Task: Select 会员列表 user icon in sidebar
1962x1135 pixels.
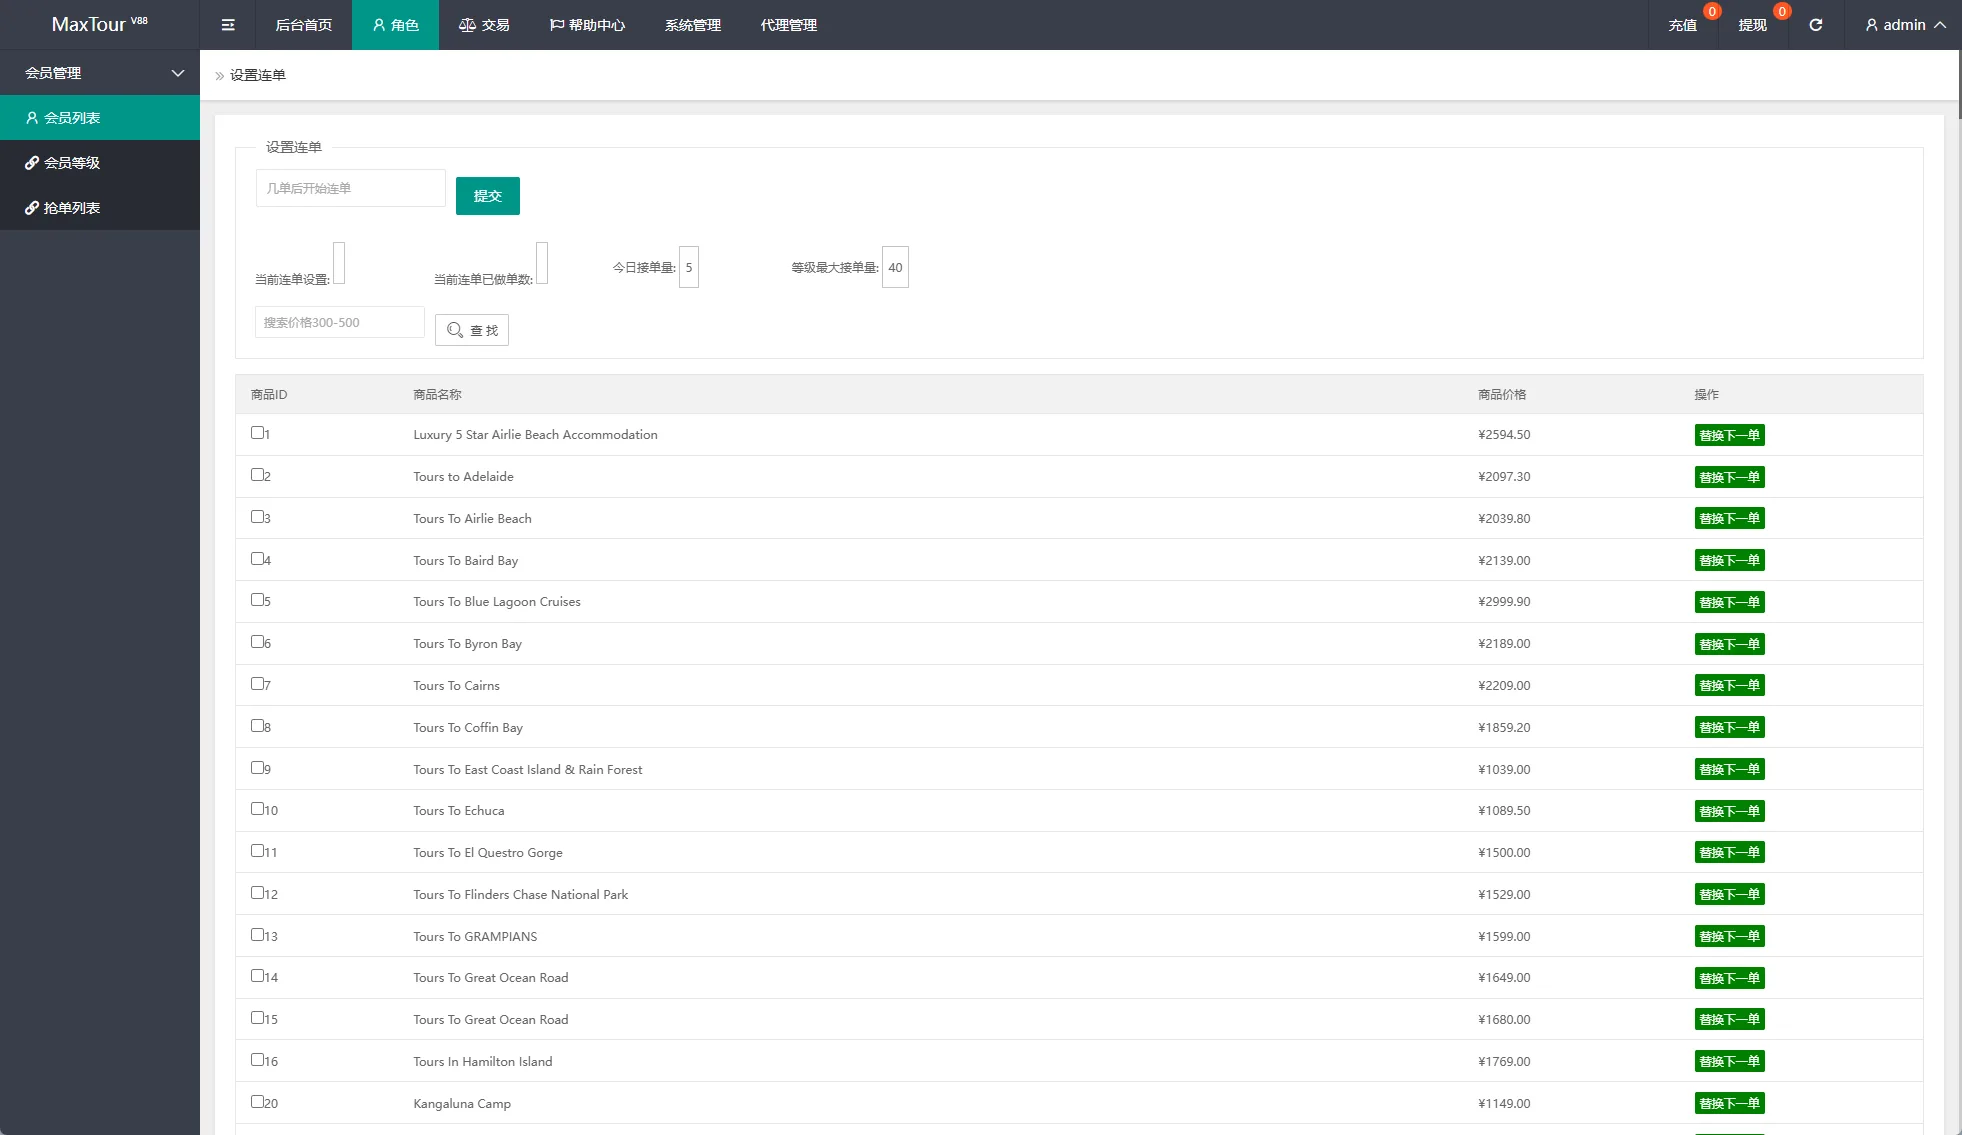Action: point(32,118)
